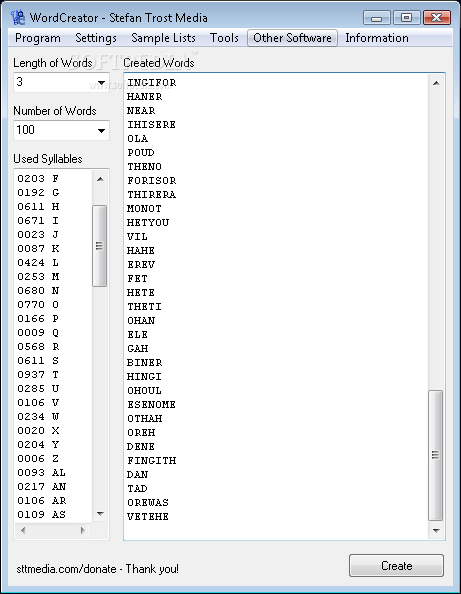Select syllable row 0192 G

tap(38, 193)
